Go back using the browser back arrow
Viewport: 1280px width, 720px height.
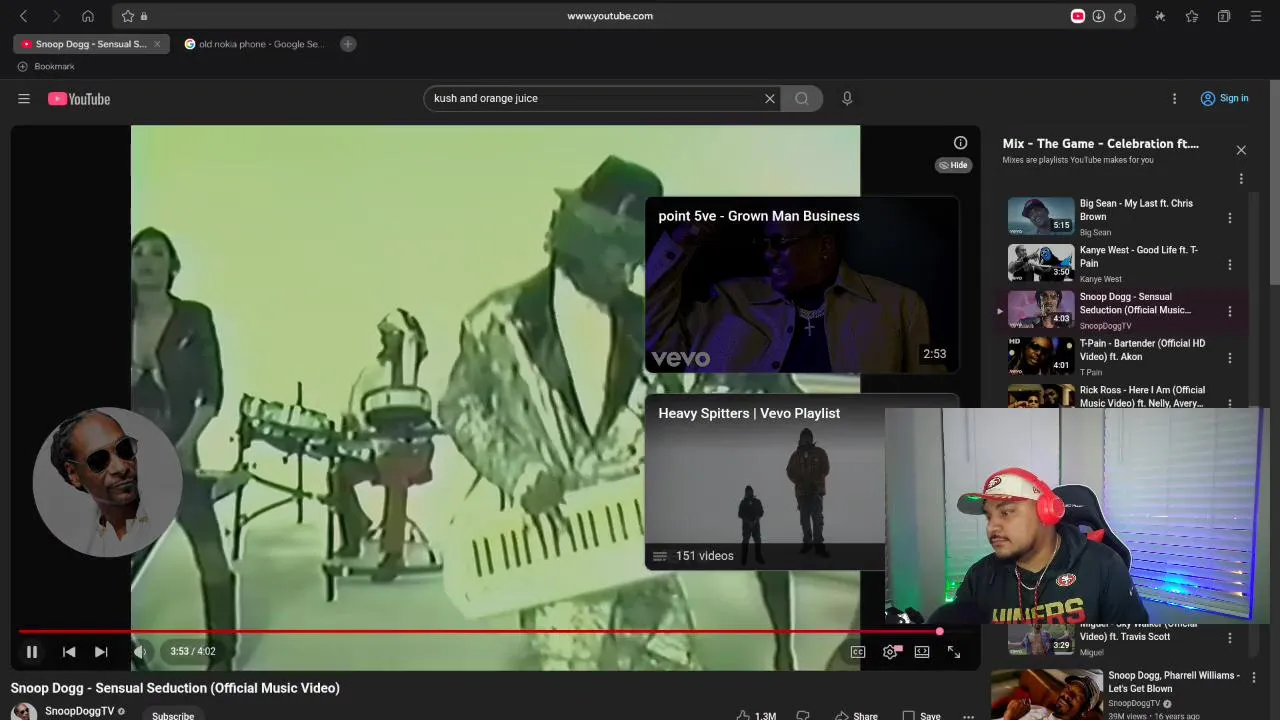(24, 16)
